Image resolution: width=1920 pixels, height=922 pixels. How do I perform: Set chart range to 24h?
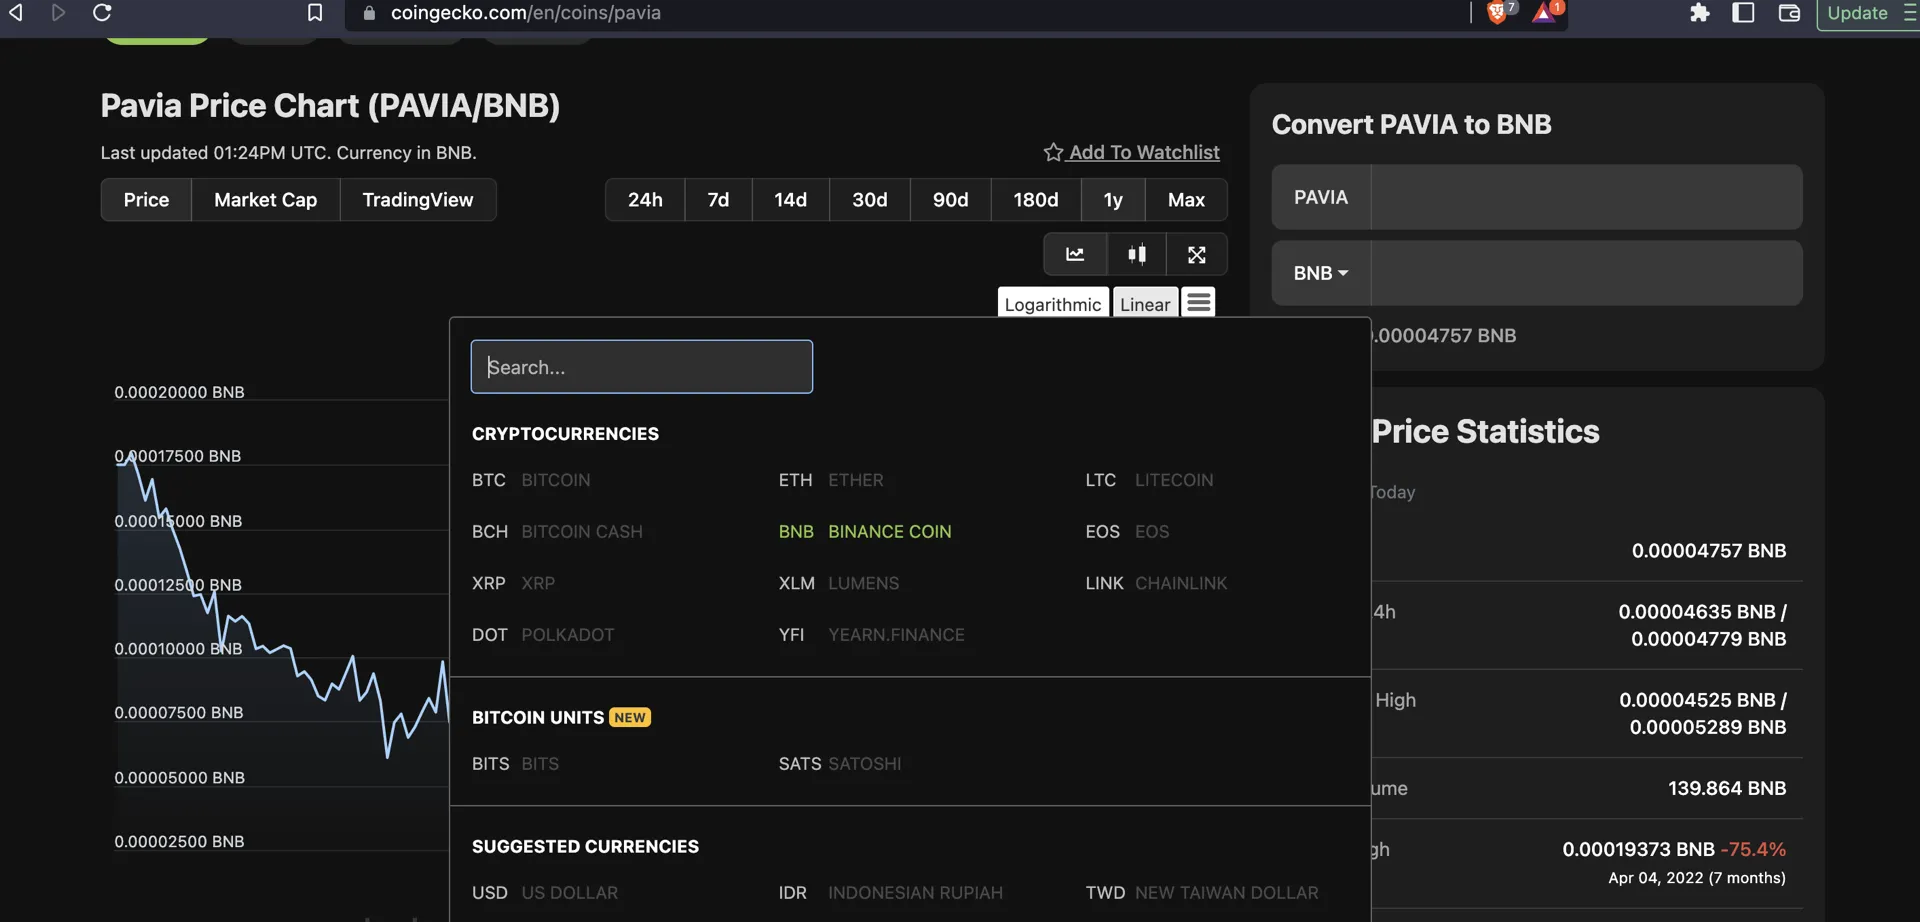click(x=645, y=200)
